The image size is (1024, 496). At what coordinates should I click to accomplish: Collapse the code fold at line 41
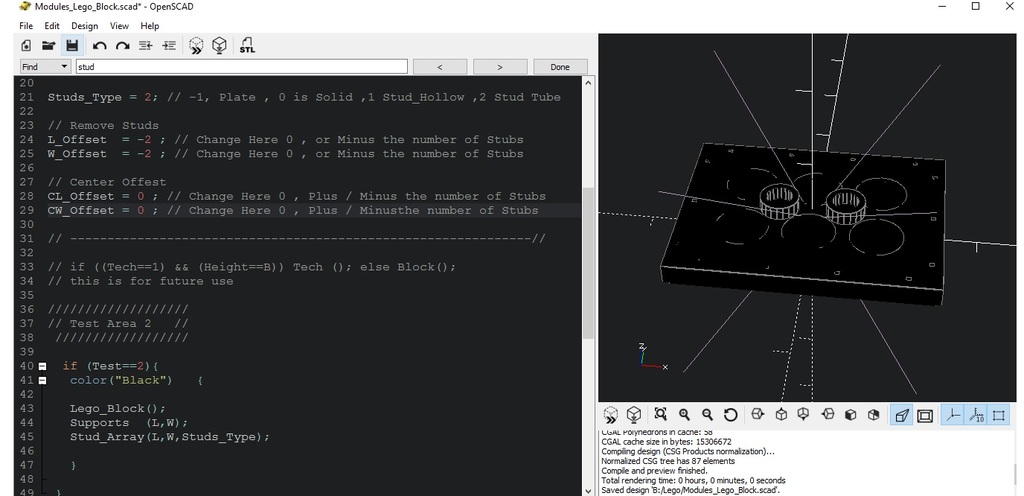[42, 380]
